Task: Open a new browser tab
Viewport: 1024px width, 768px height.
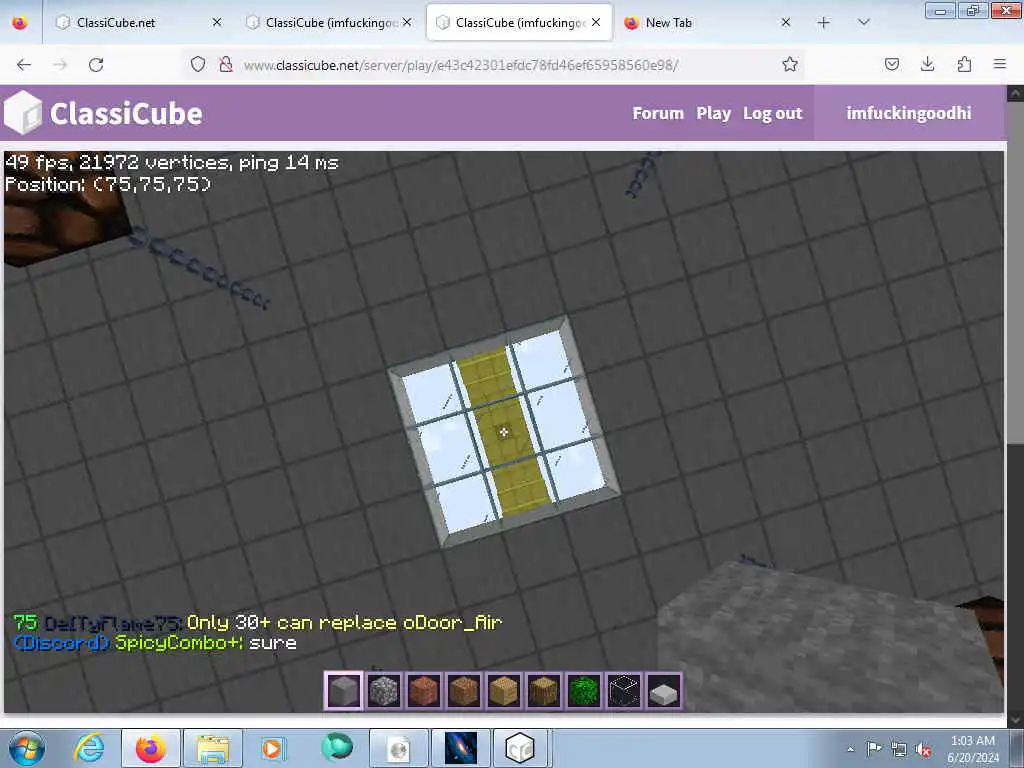Action: [824, 23]
